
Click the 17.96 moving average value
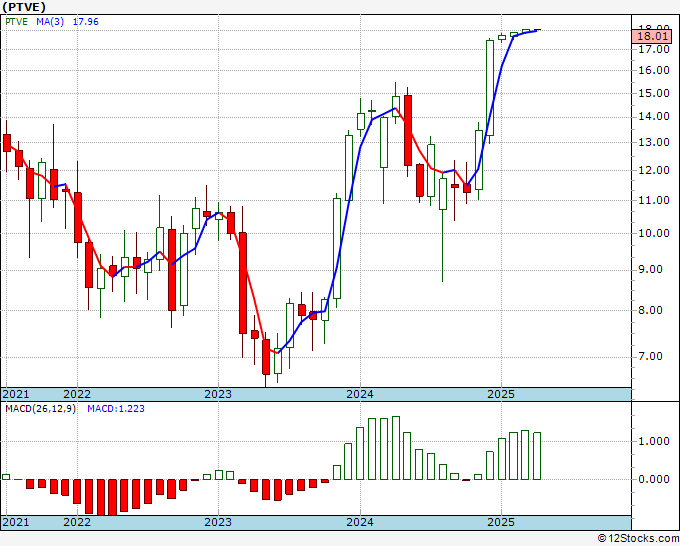tap(85, 22)
